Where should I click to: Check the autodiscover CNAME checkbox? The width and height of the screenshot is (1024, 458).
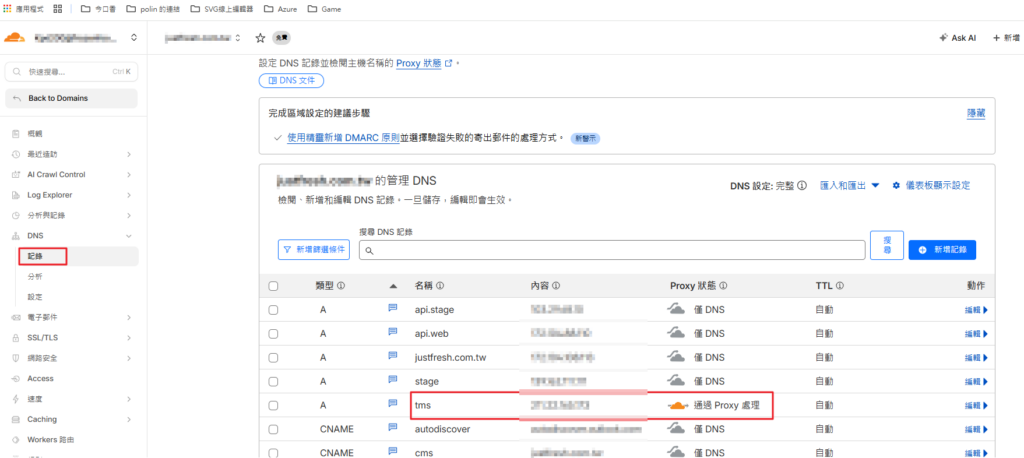click(273, 429)
